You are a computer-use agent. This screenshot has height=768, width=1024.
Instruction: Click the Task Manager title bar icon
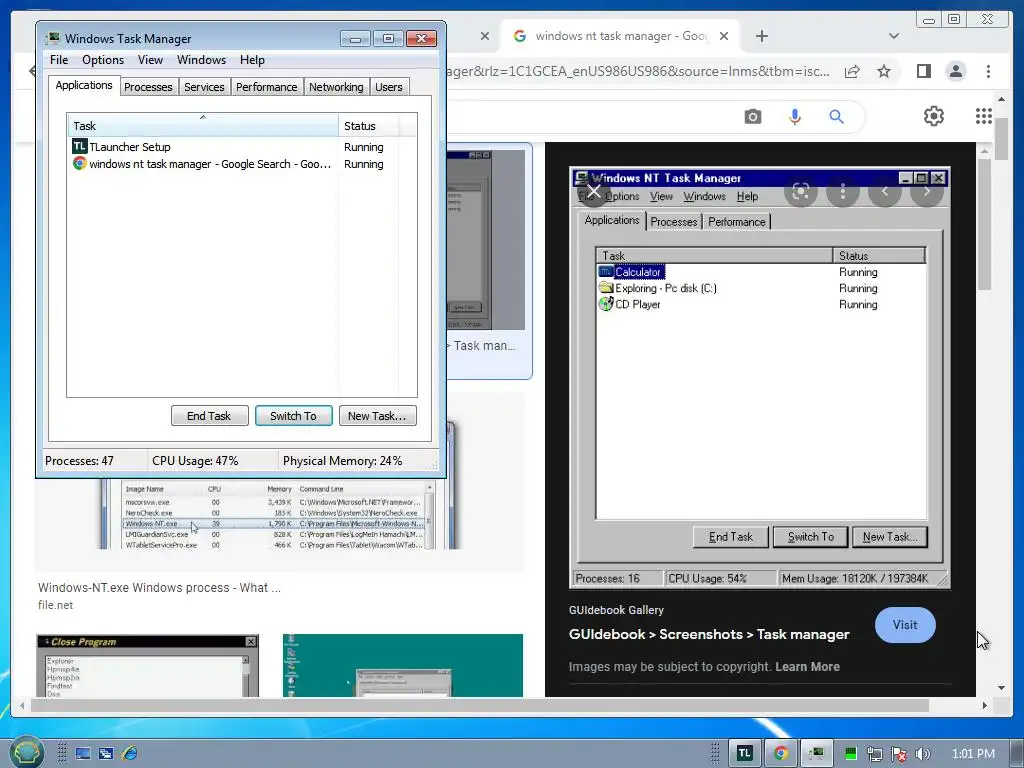pyautogui.click(x=53, y=39)
